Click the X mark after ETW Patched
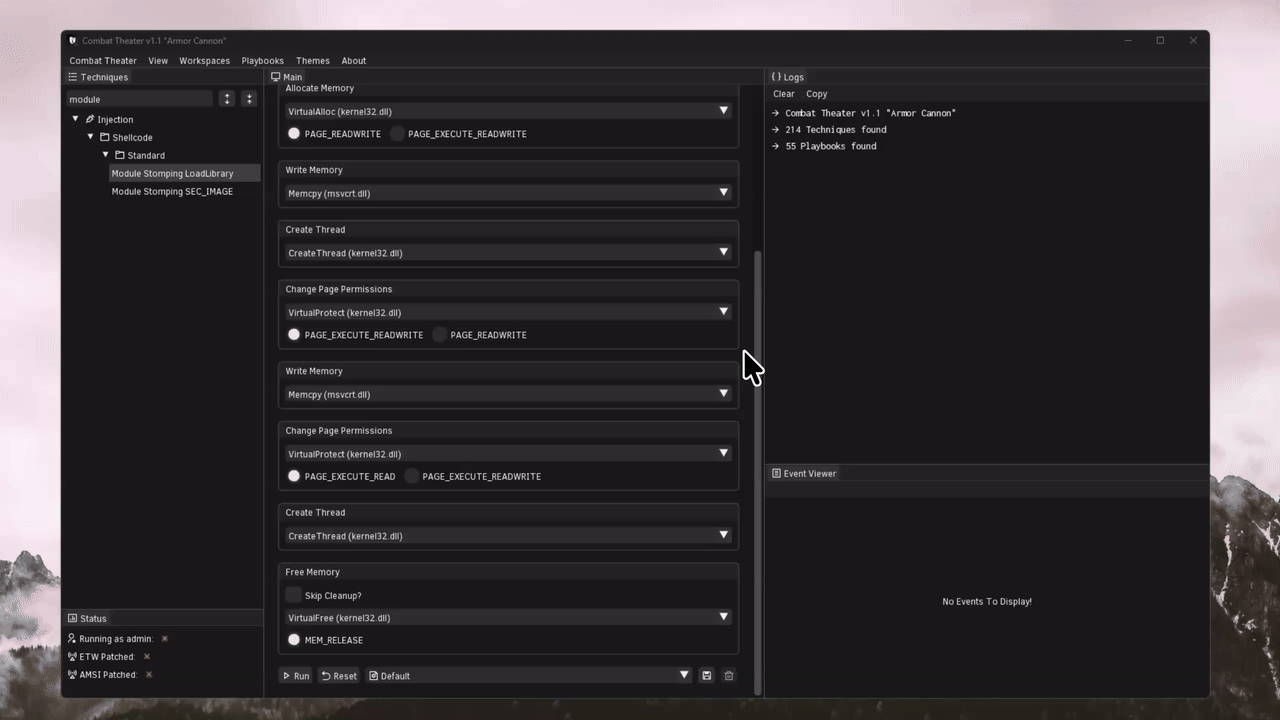1280x720 pixels. tap(147, 657)
